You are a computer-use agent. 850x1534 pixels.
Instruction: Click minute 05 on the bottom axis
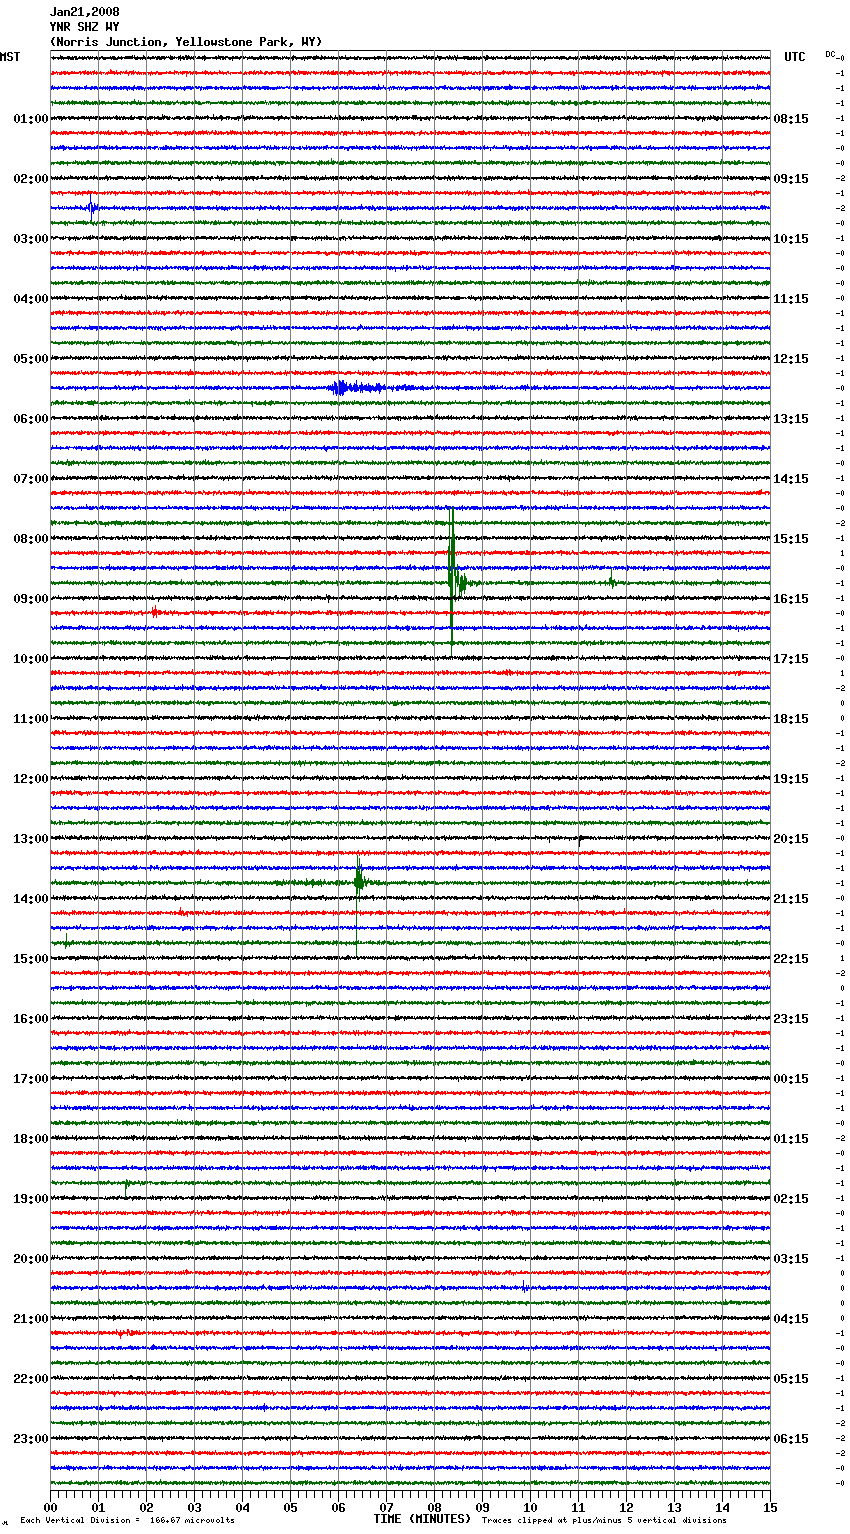coord(291,1507)
